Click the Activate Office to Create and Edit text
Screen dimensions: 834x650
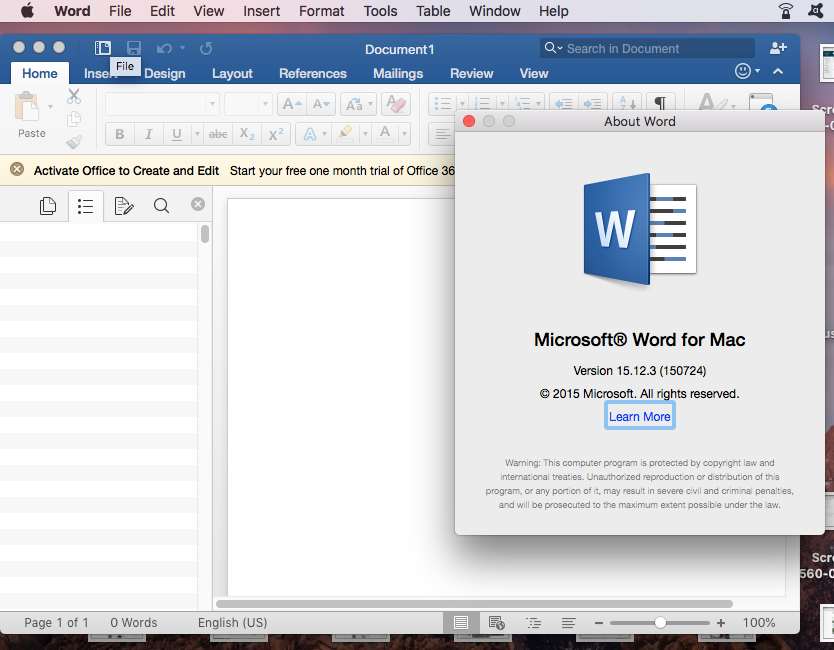pos(126,171)
